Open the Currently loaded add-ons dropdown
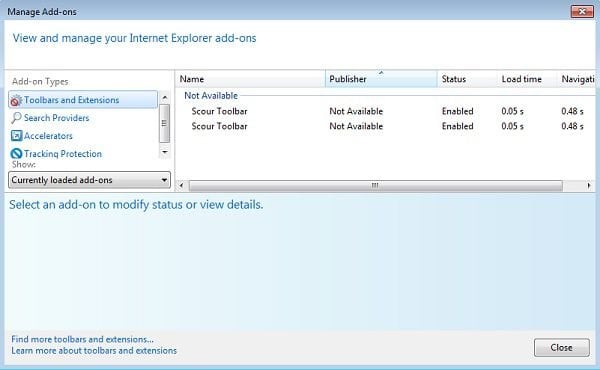The image size is (600, 370). point(89,180)
